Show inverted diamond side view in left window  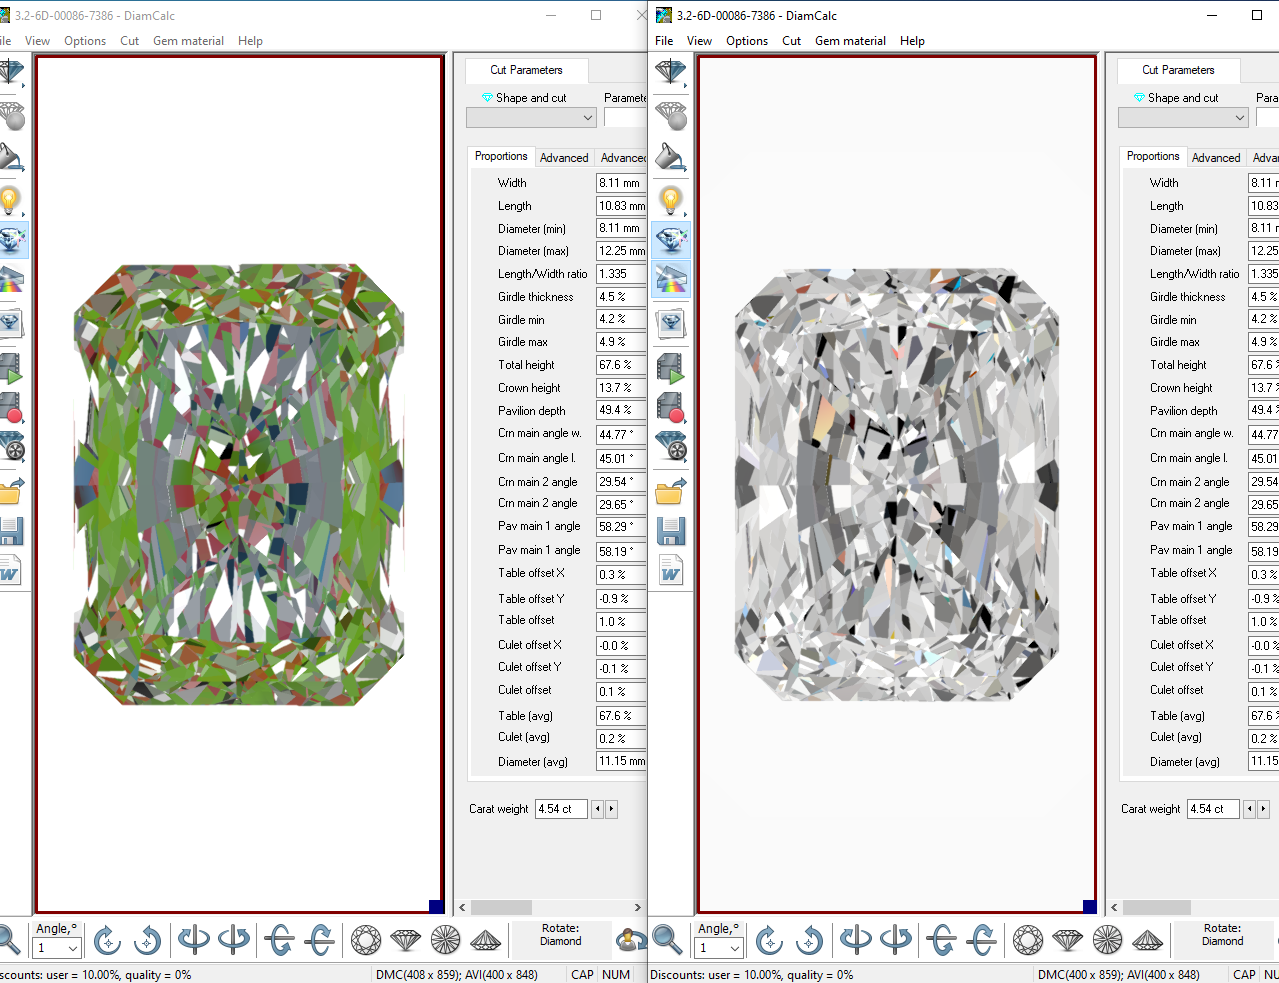(486, 940)
